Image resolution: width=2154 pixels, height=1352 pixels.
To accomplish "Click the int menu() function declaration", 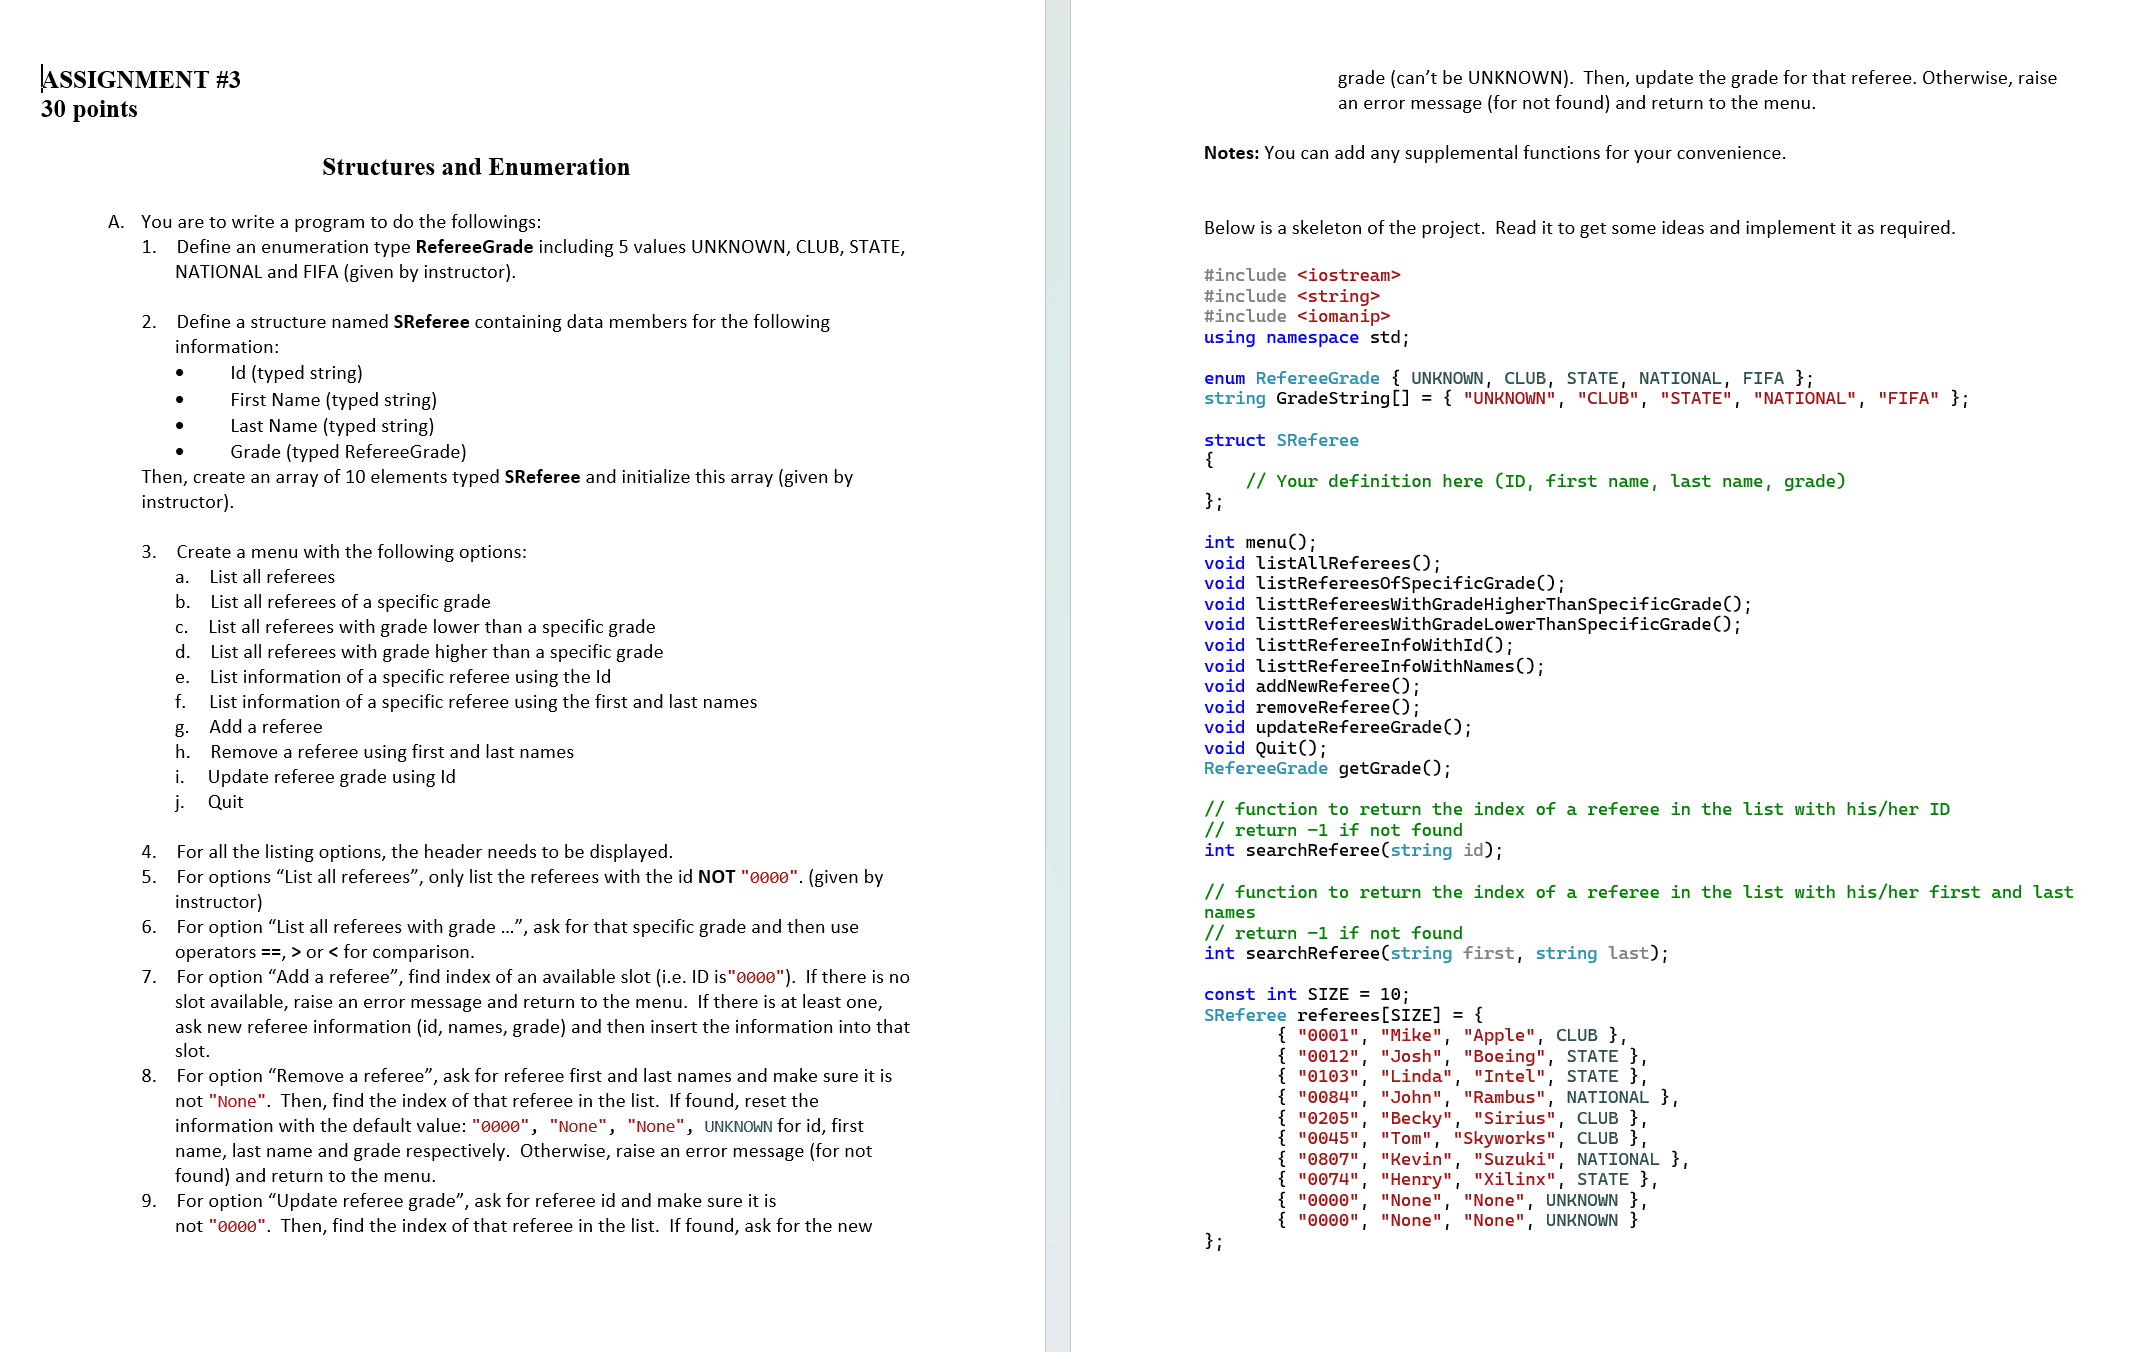I will (1259, 541).
